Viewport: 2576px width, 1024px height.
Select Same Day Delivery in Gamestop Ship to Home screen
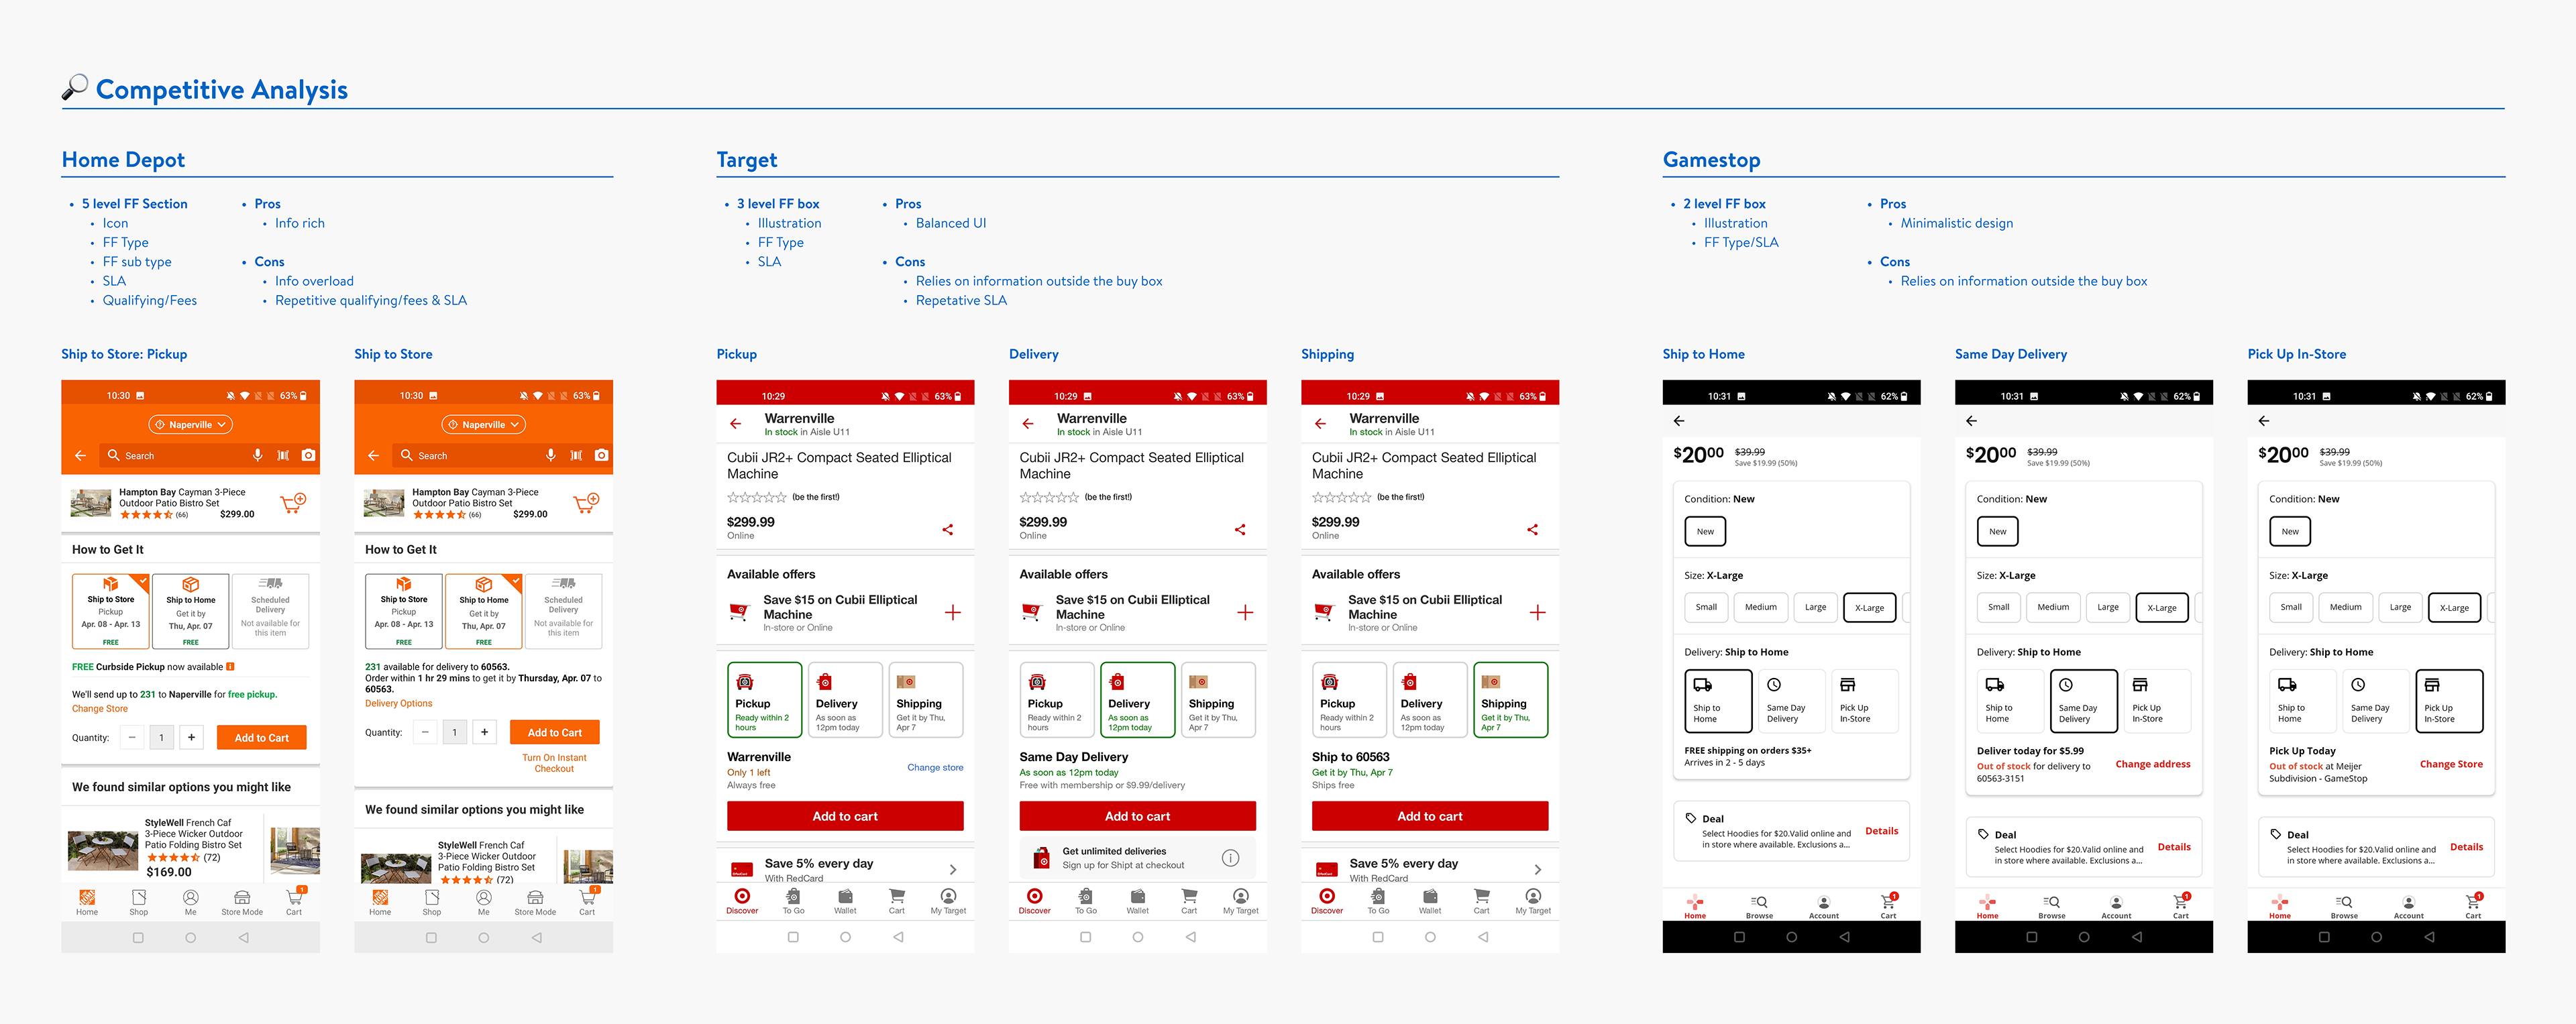[x=1790, y=701]
